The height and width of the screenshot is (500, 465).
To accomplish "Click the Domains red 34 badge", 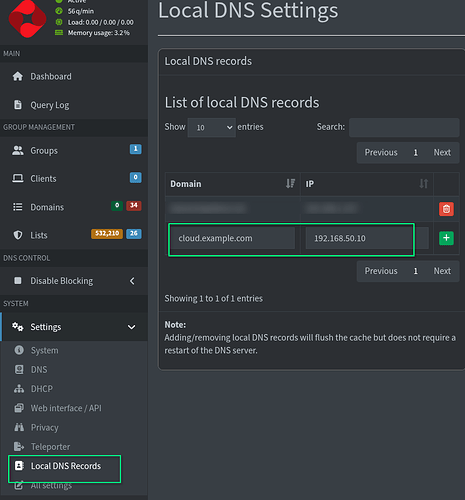I will (x=134, y=205).
